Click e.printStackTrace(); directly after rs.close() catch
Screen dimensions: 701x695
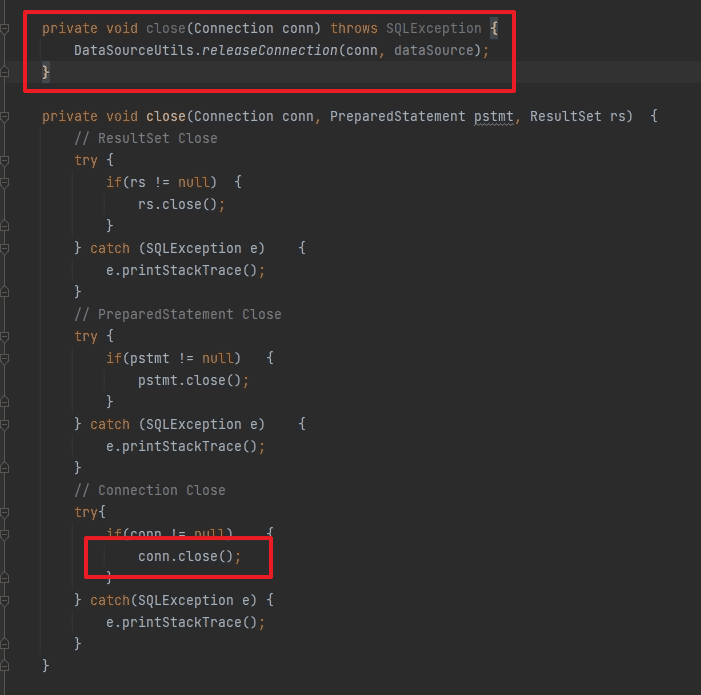coord(186,271)
